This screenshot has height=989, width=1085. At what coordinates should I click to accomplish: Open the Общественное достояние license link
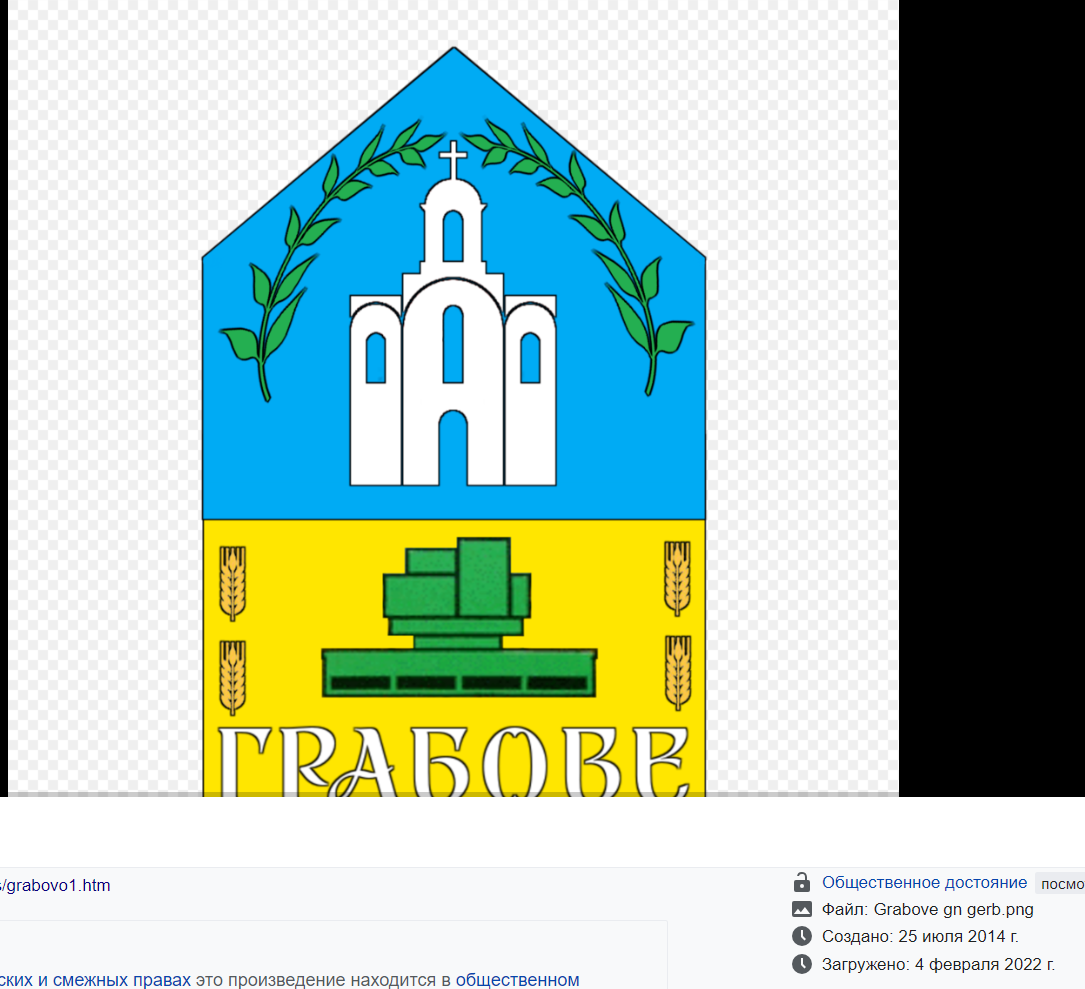pos(924,882)
